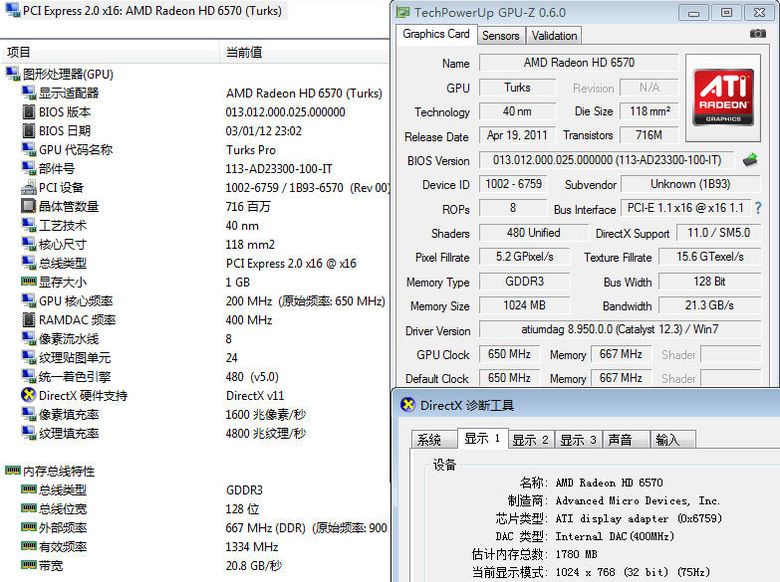Select the value 03/01/12 23:02
Image resolution: width=780 pixels, height=582 pixels.
tap(264, 131)
